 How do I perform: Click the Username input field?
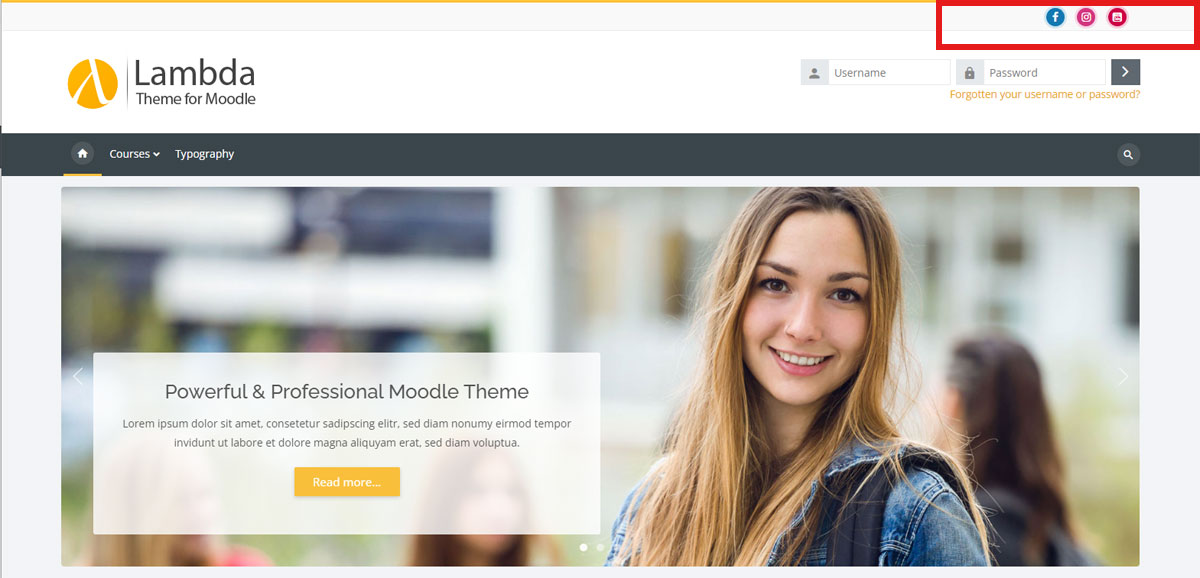coord(889,72)
